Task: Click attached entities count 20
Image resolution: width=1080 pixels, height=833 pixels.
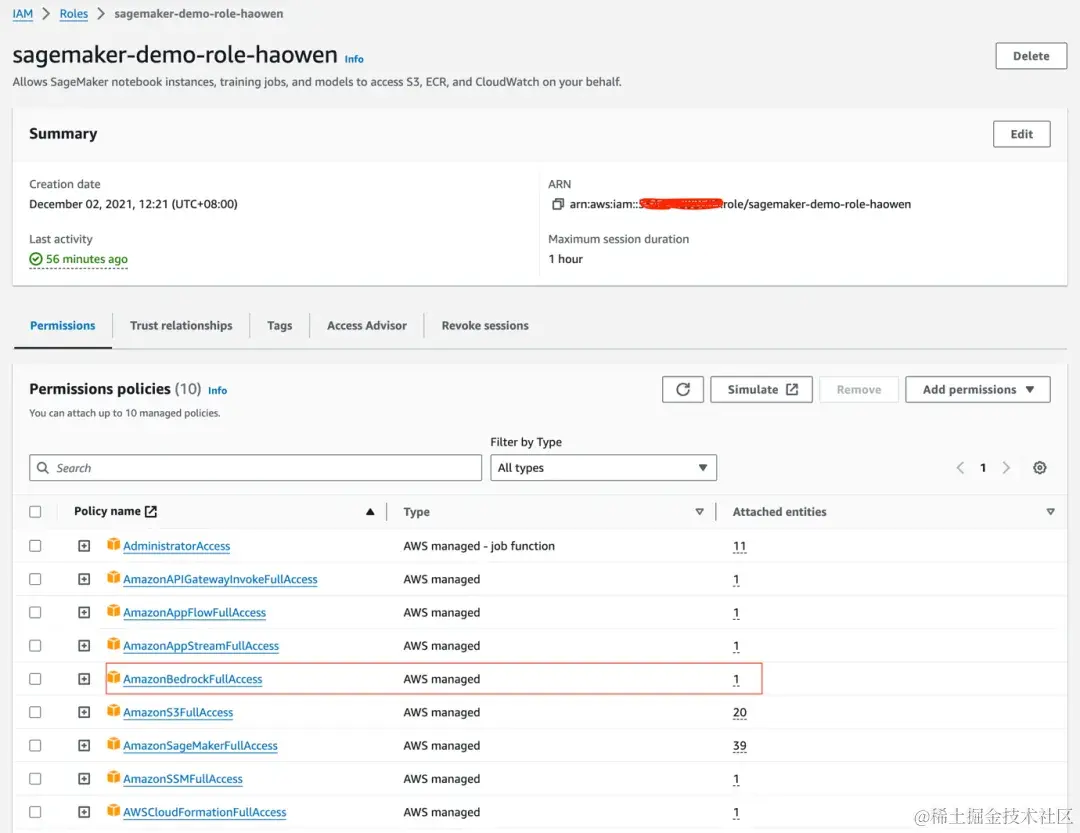Action: pyautogui.click(x=740, y=712)
